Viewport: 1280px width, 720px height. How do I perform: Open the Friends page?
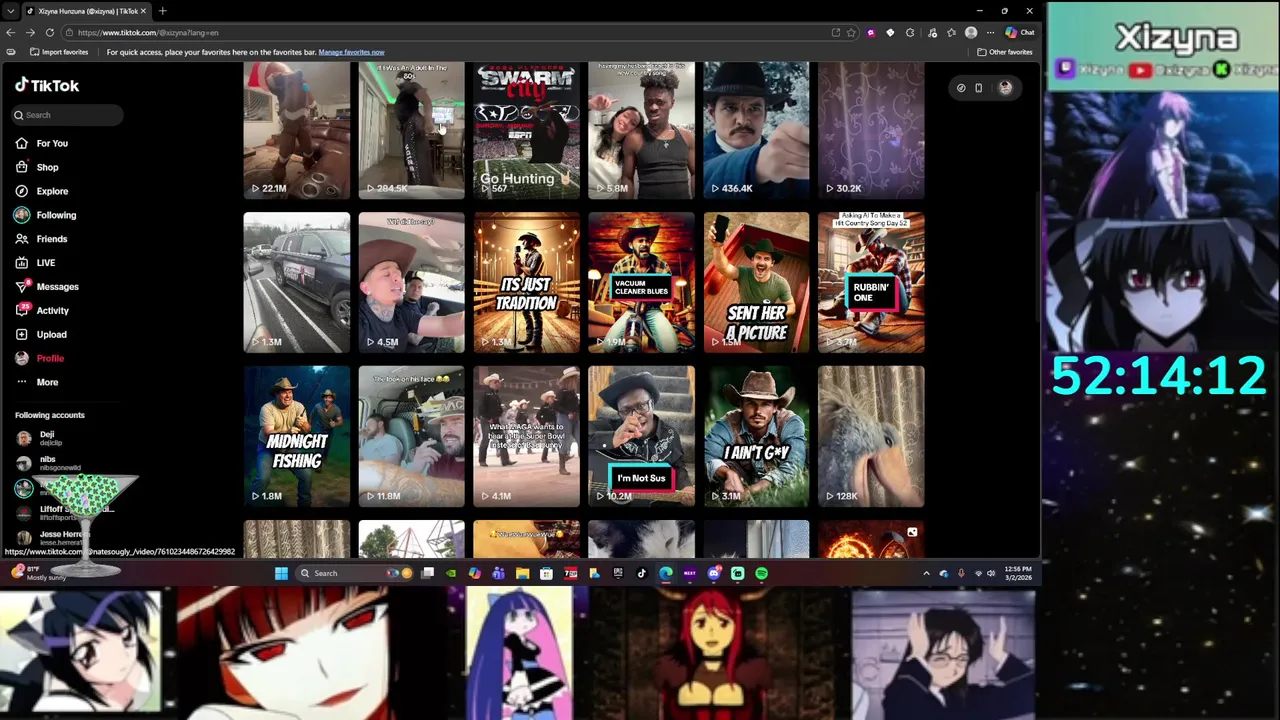tap(41, 239)
